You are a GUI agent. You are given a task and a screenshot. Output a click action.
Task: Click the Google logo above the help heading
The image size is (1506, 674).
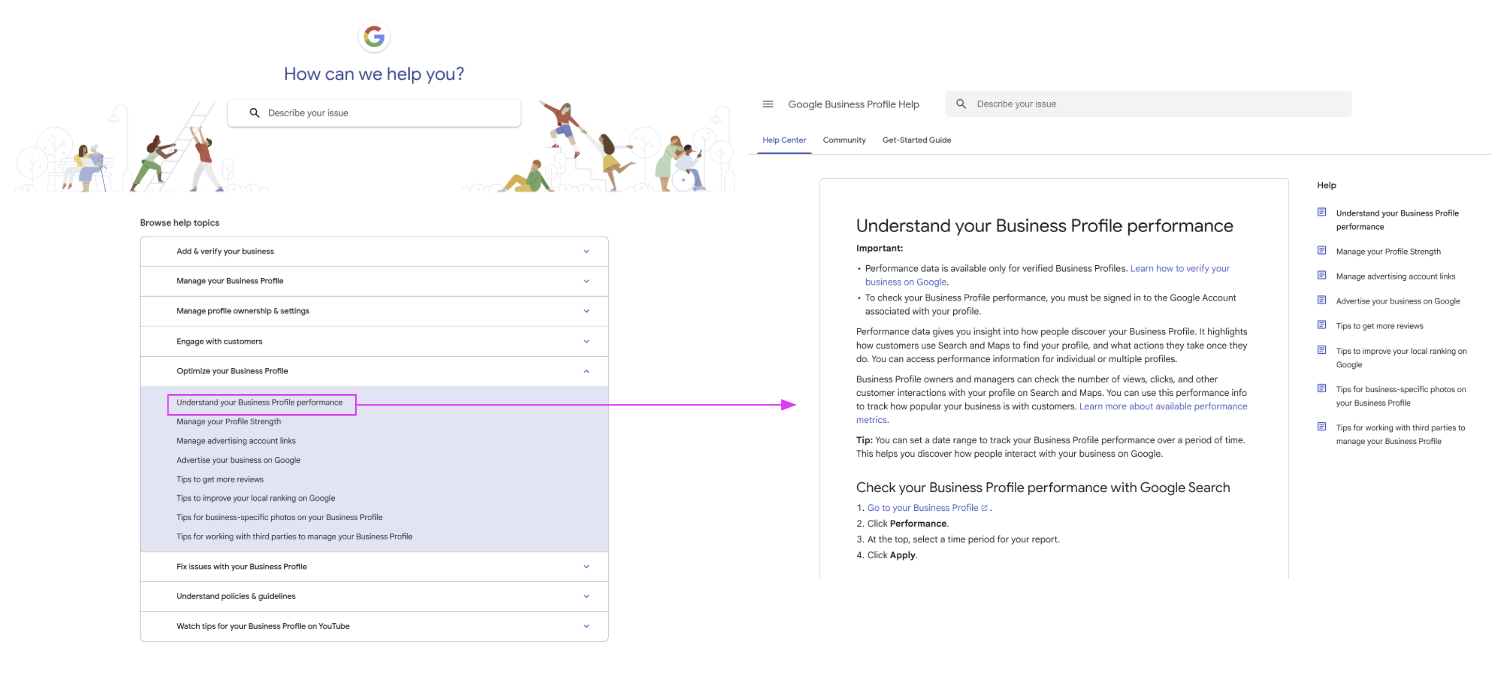(x=374, y=38)
